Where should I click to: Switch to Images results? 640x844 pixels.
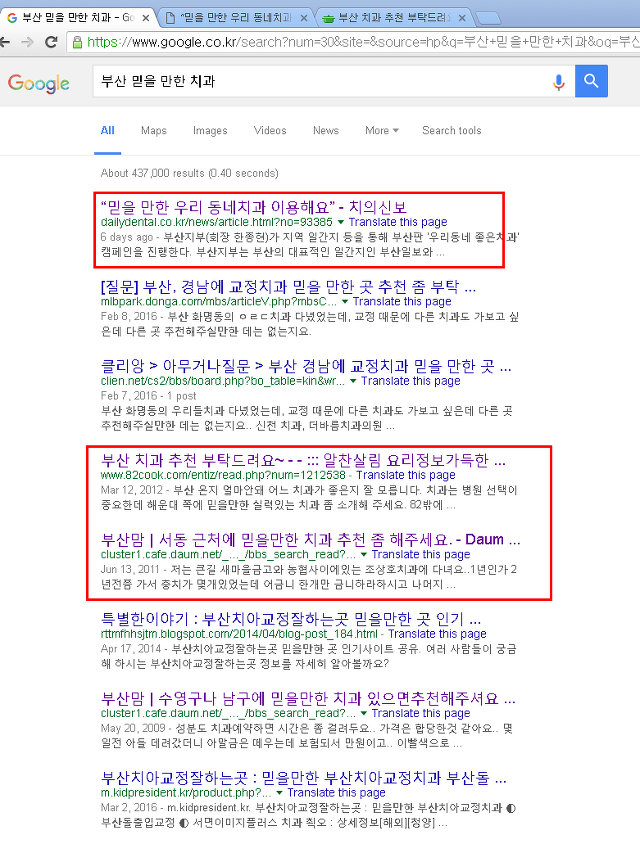coord(210,130)
